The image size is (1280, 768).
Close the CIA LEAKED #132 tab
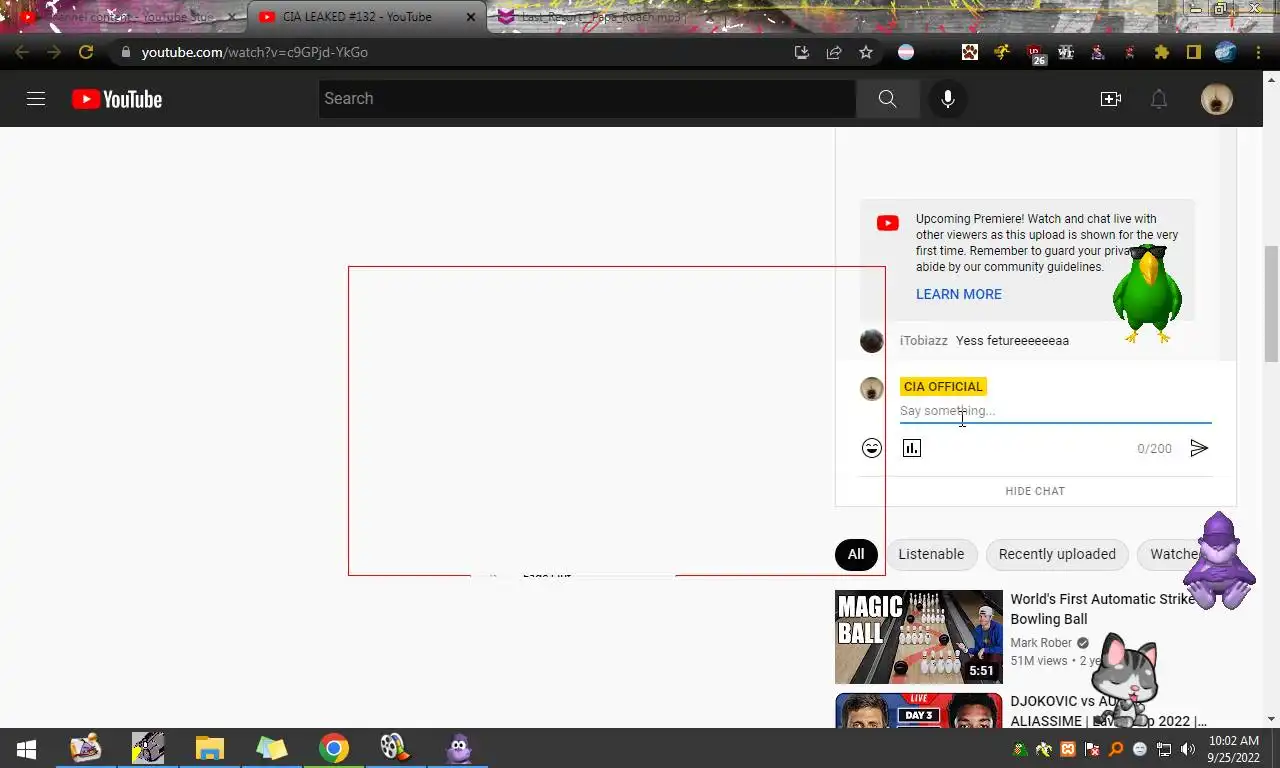pos(470,17)
